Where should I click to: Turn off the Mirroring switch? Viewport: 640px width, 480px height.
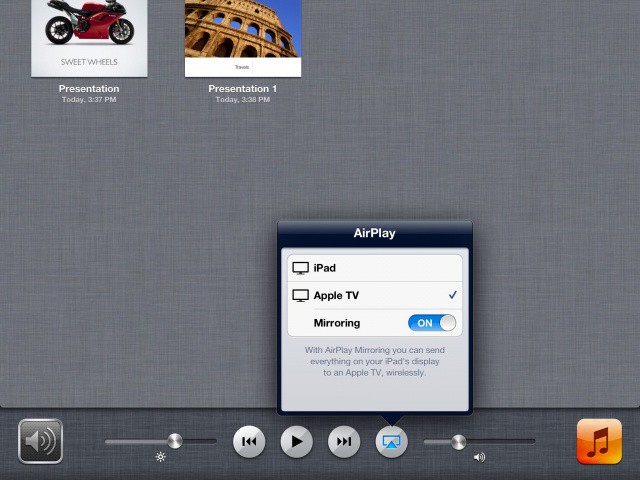(431, 323)
